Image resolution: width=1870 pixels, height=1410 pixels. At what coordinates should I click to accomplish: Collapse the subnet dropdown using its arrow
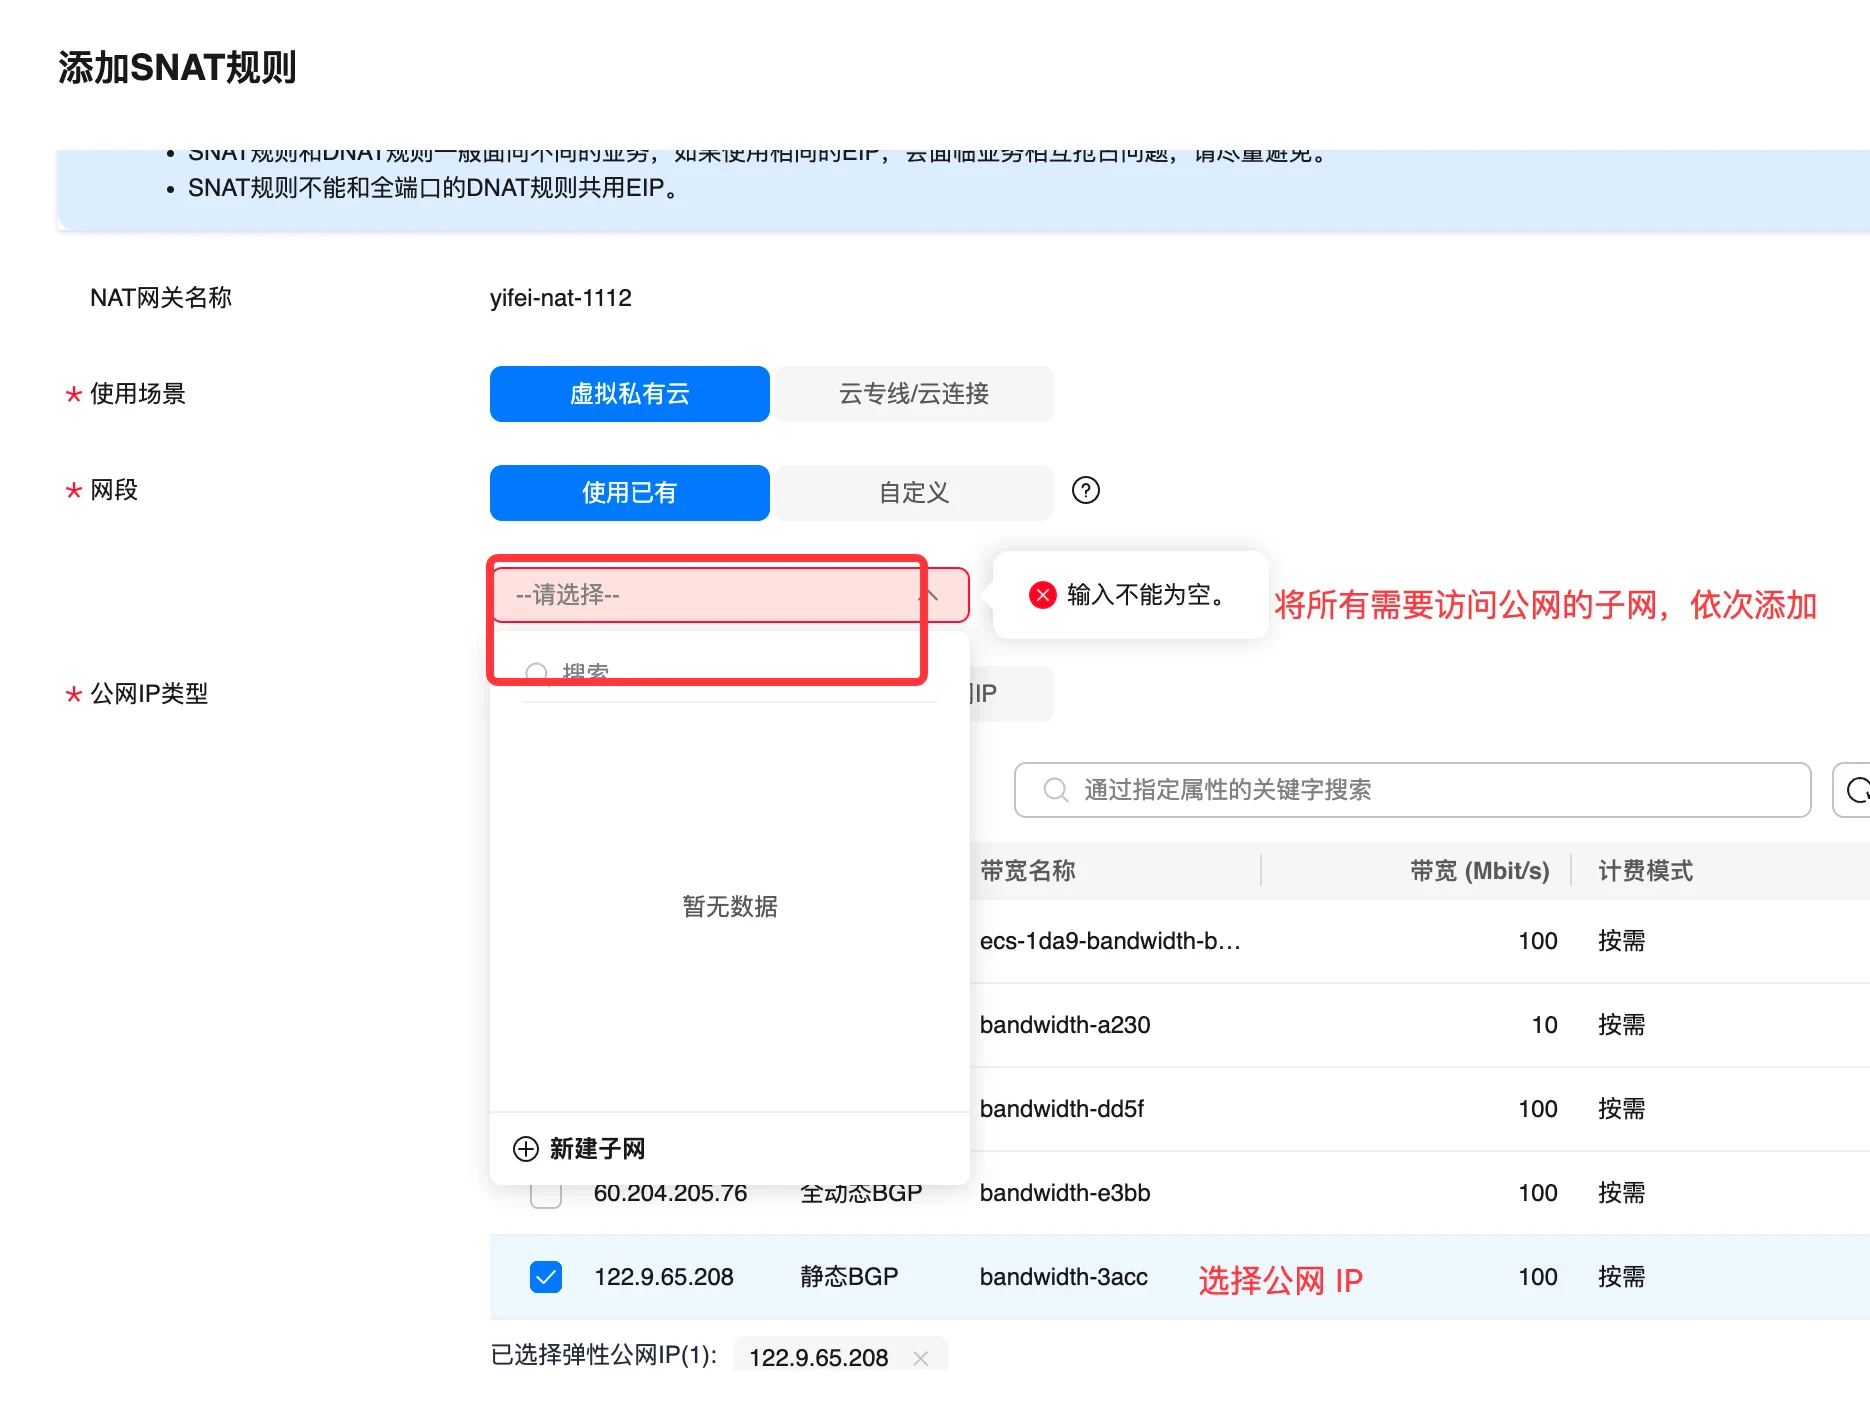pos(929,595)
